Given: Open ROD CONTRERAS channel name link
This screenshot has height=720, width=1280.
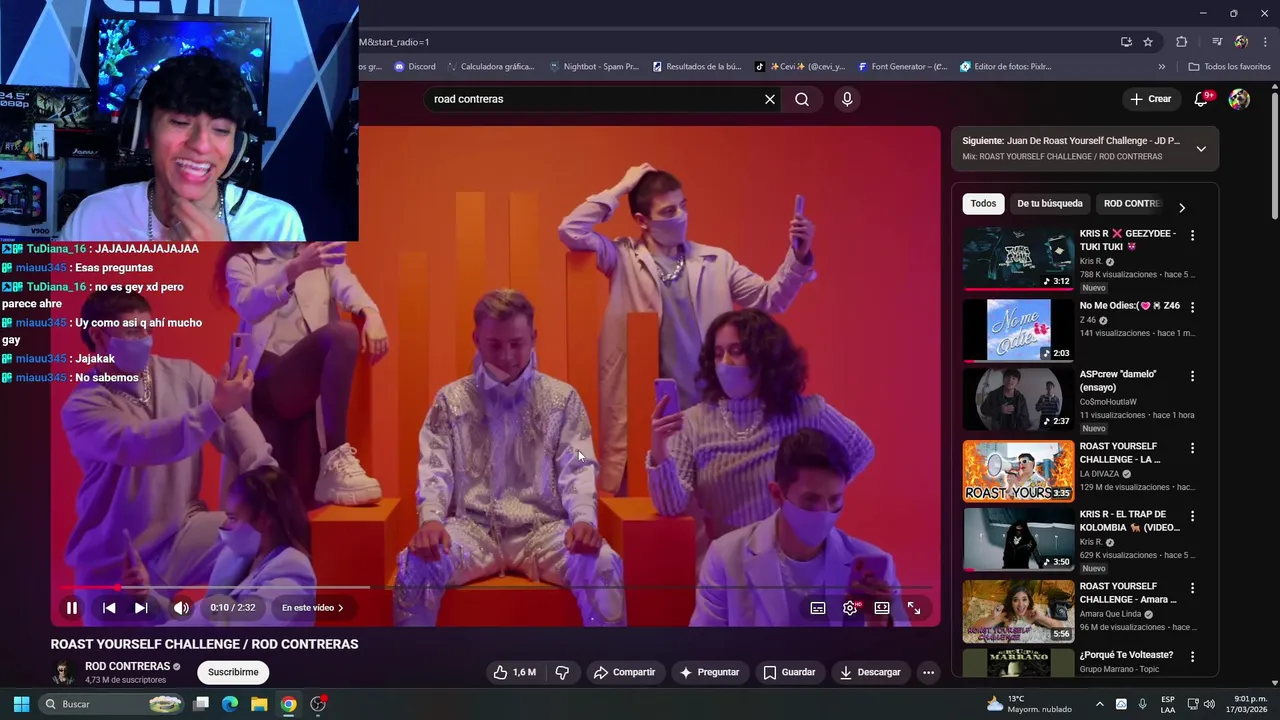Looking at the screenshot, I should click(x=127, y=666).
